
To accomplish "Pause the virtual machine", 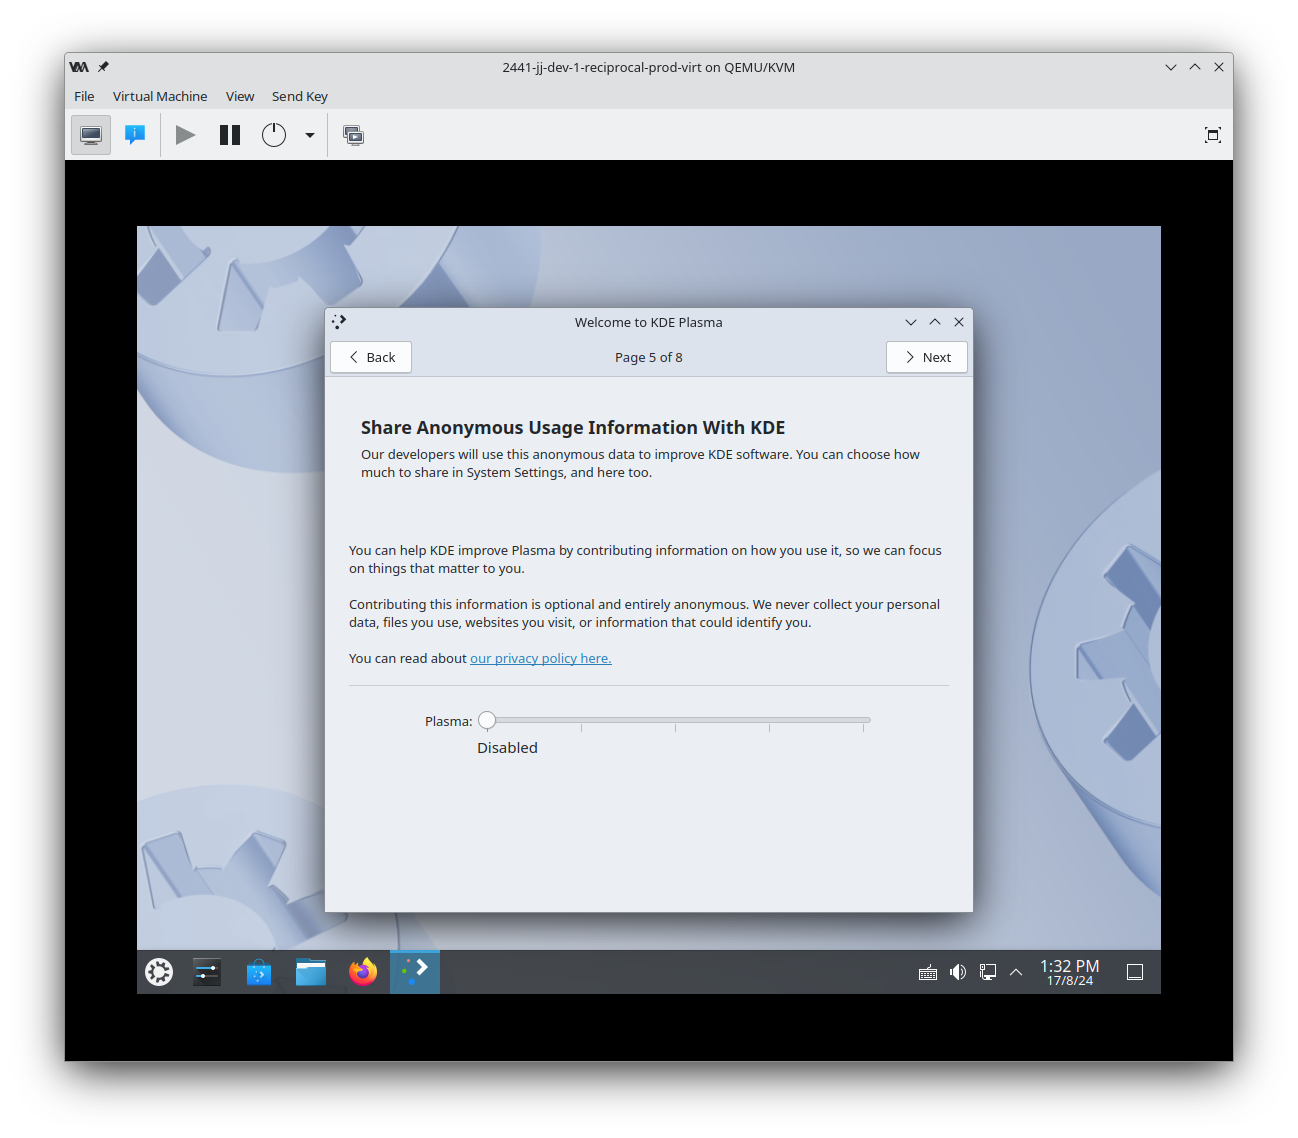I will [230, 135].
